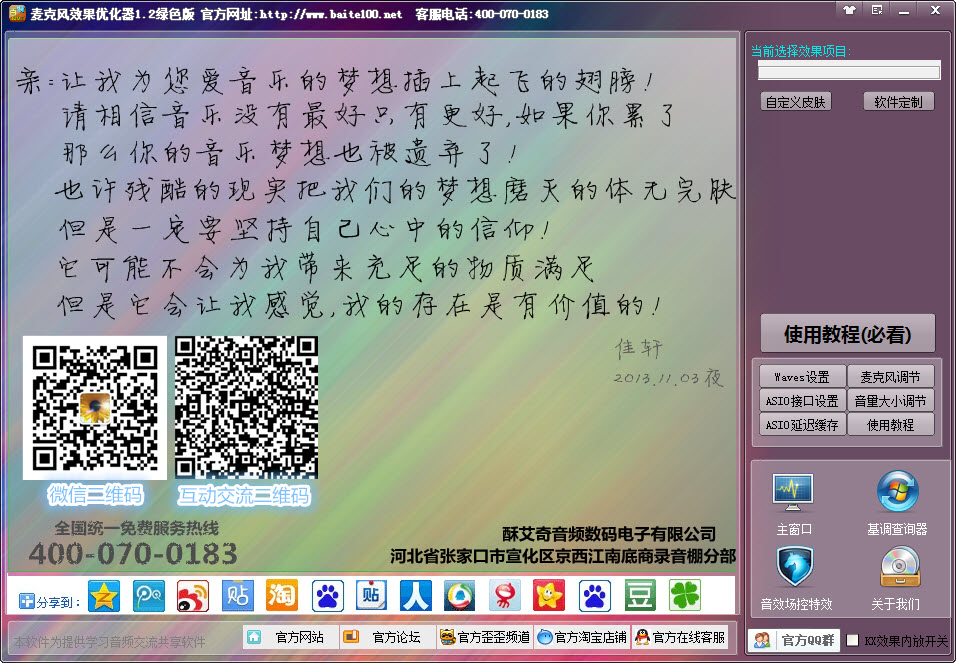Launch 基调查询器 Windows orb icon
This screenshot has height=663, width=956.
[x=897, y=492]
